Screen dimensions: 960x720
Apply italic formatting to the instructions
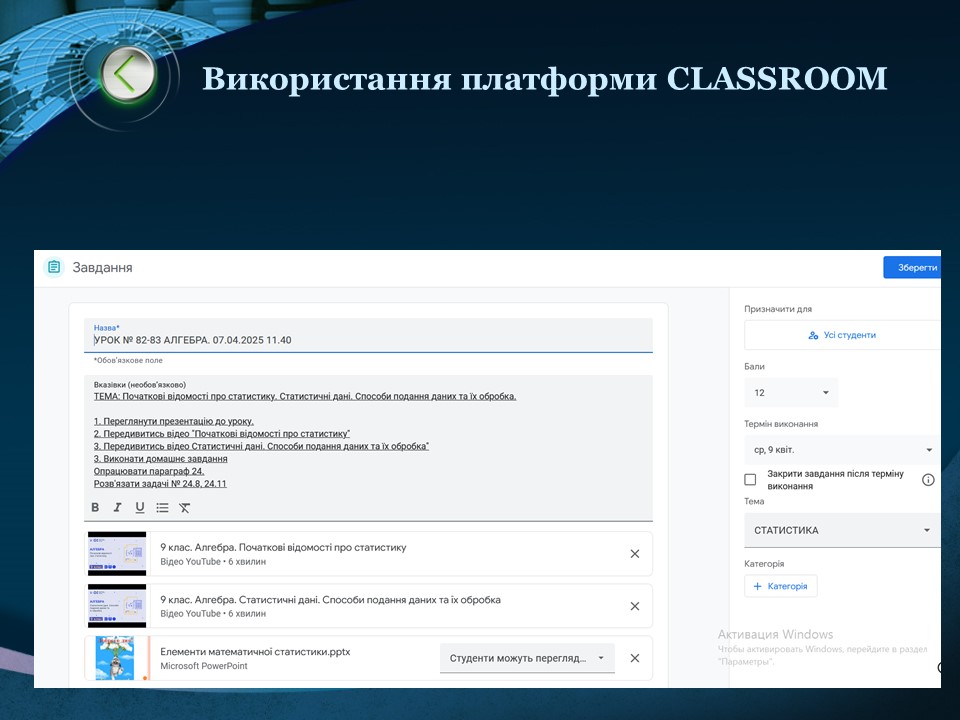point(117,507)
